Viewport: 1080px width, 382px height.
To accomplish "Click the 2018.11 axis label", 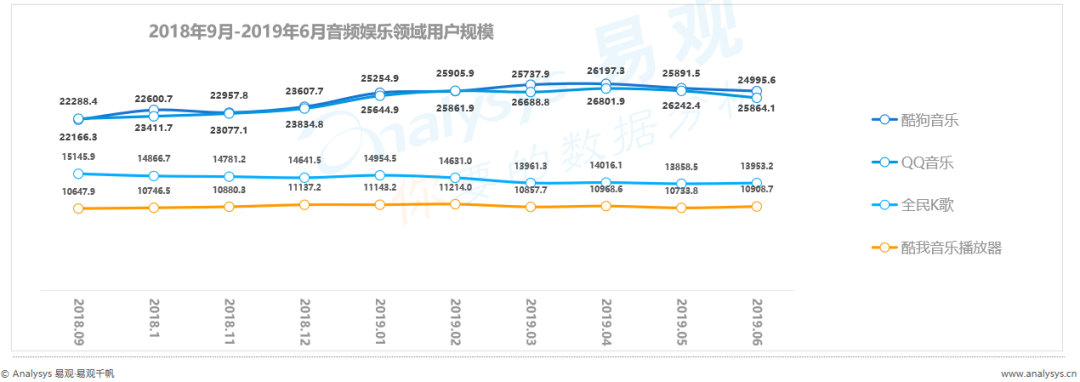I will (x=229, y=321).
